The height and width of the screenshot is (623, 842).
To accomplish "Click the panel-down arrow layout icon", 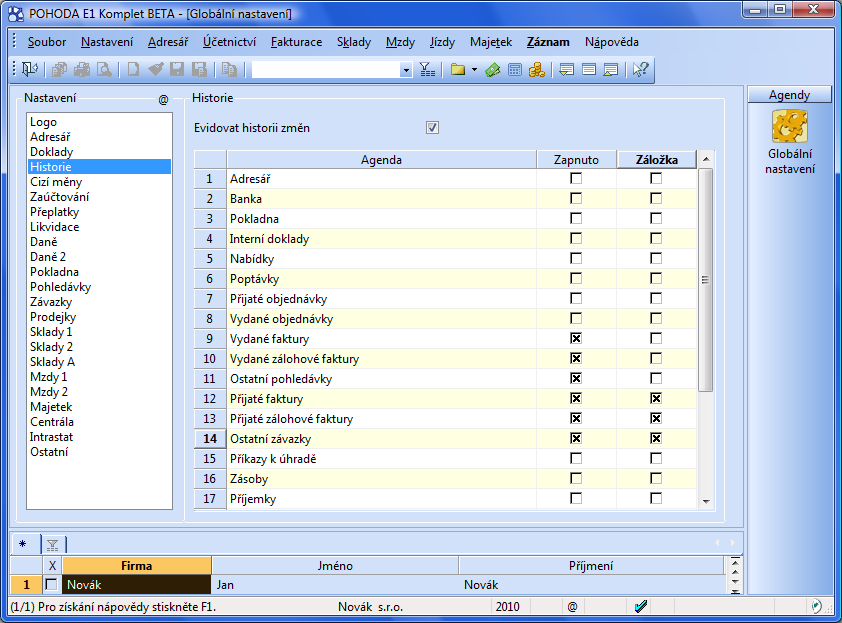I will [567, 69].
